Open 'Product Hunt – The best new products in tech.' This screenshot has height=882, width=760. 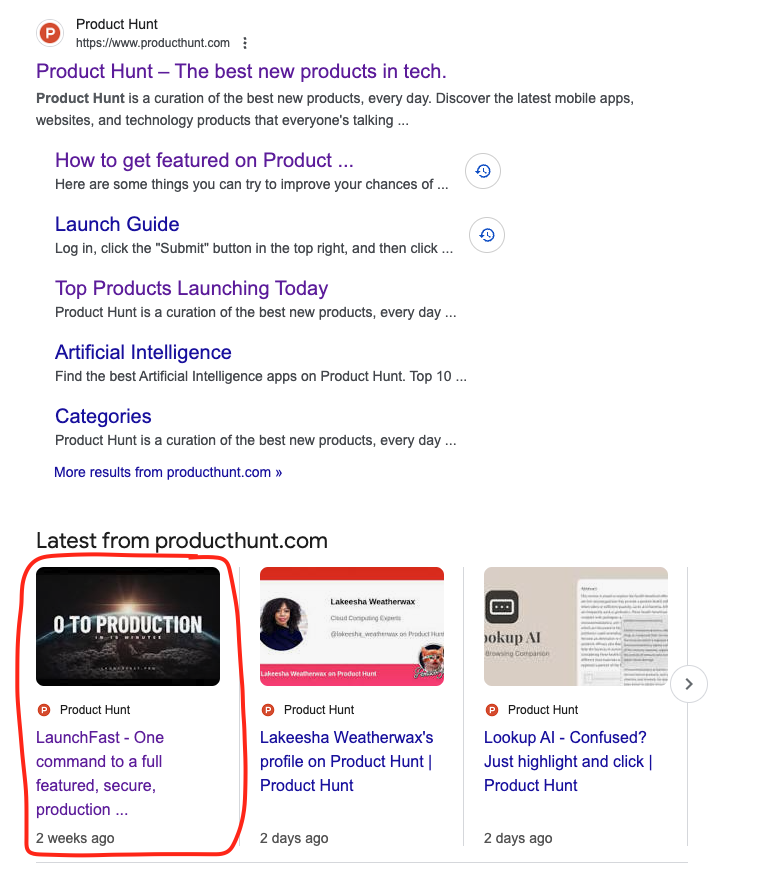click(x=241, y=71)
